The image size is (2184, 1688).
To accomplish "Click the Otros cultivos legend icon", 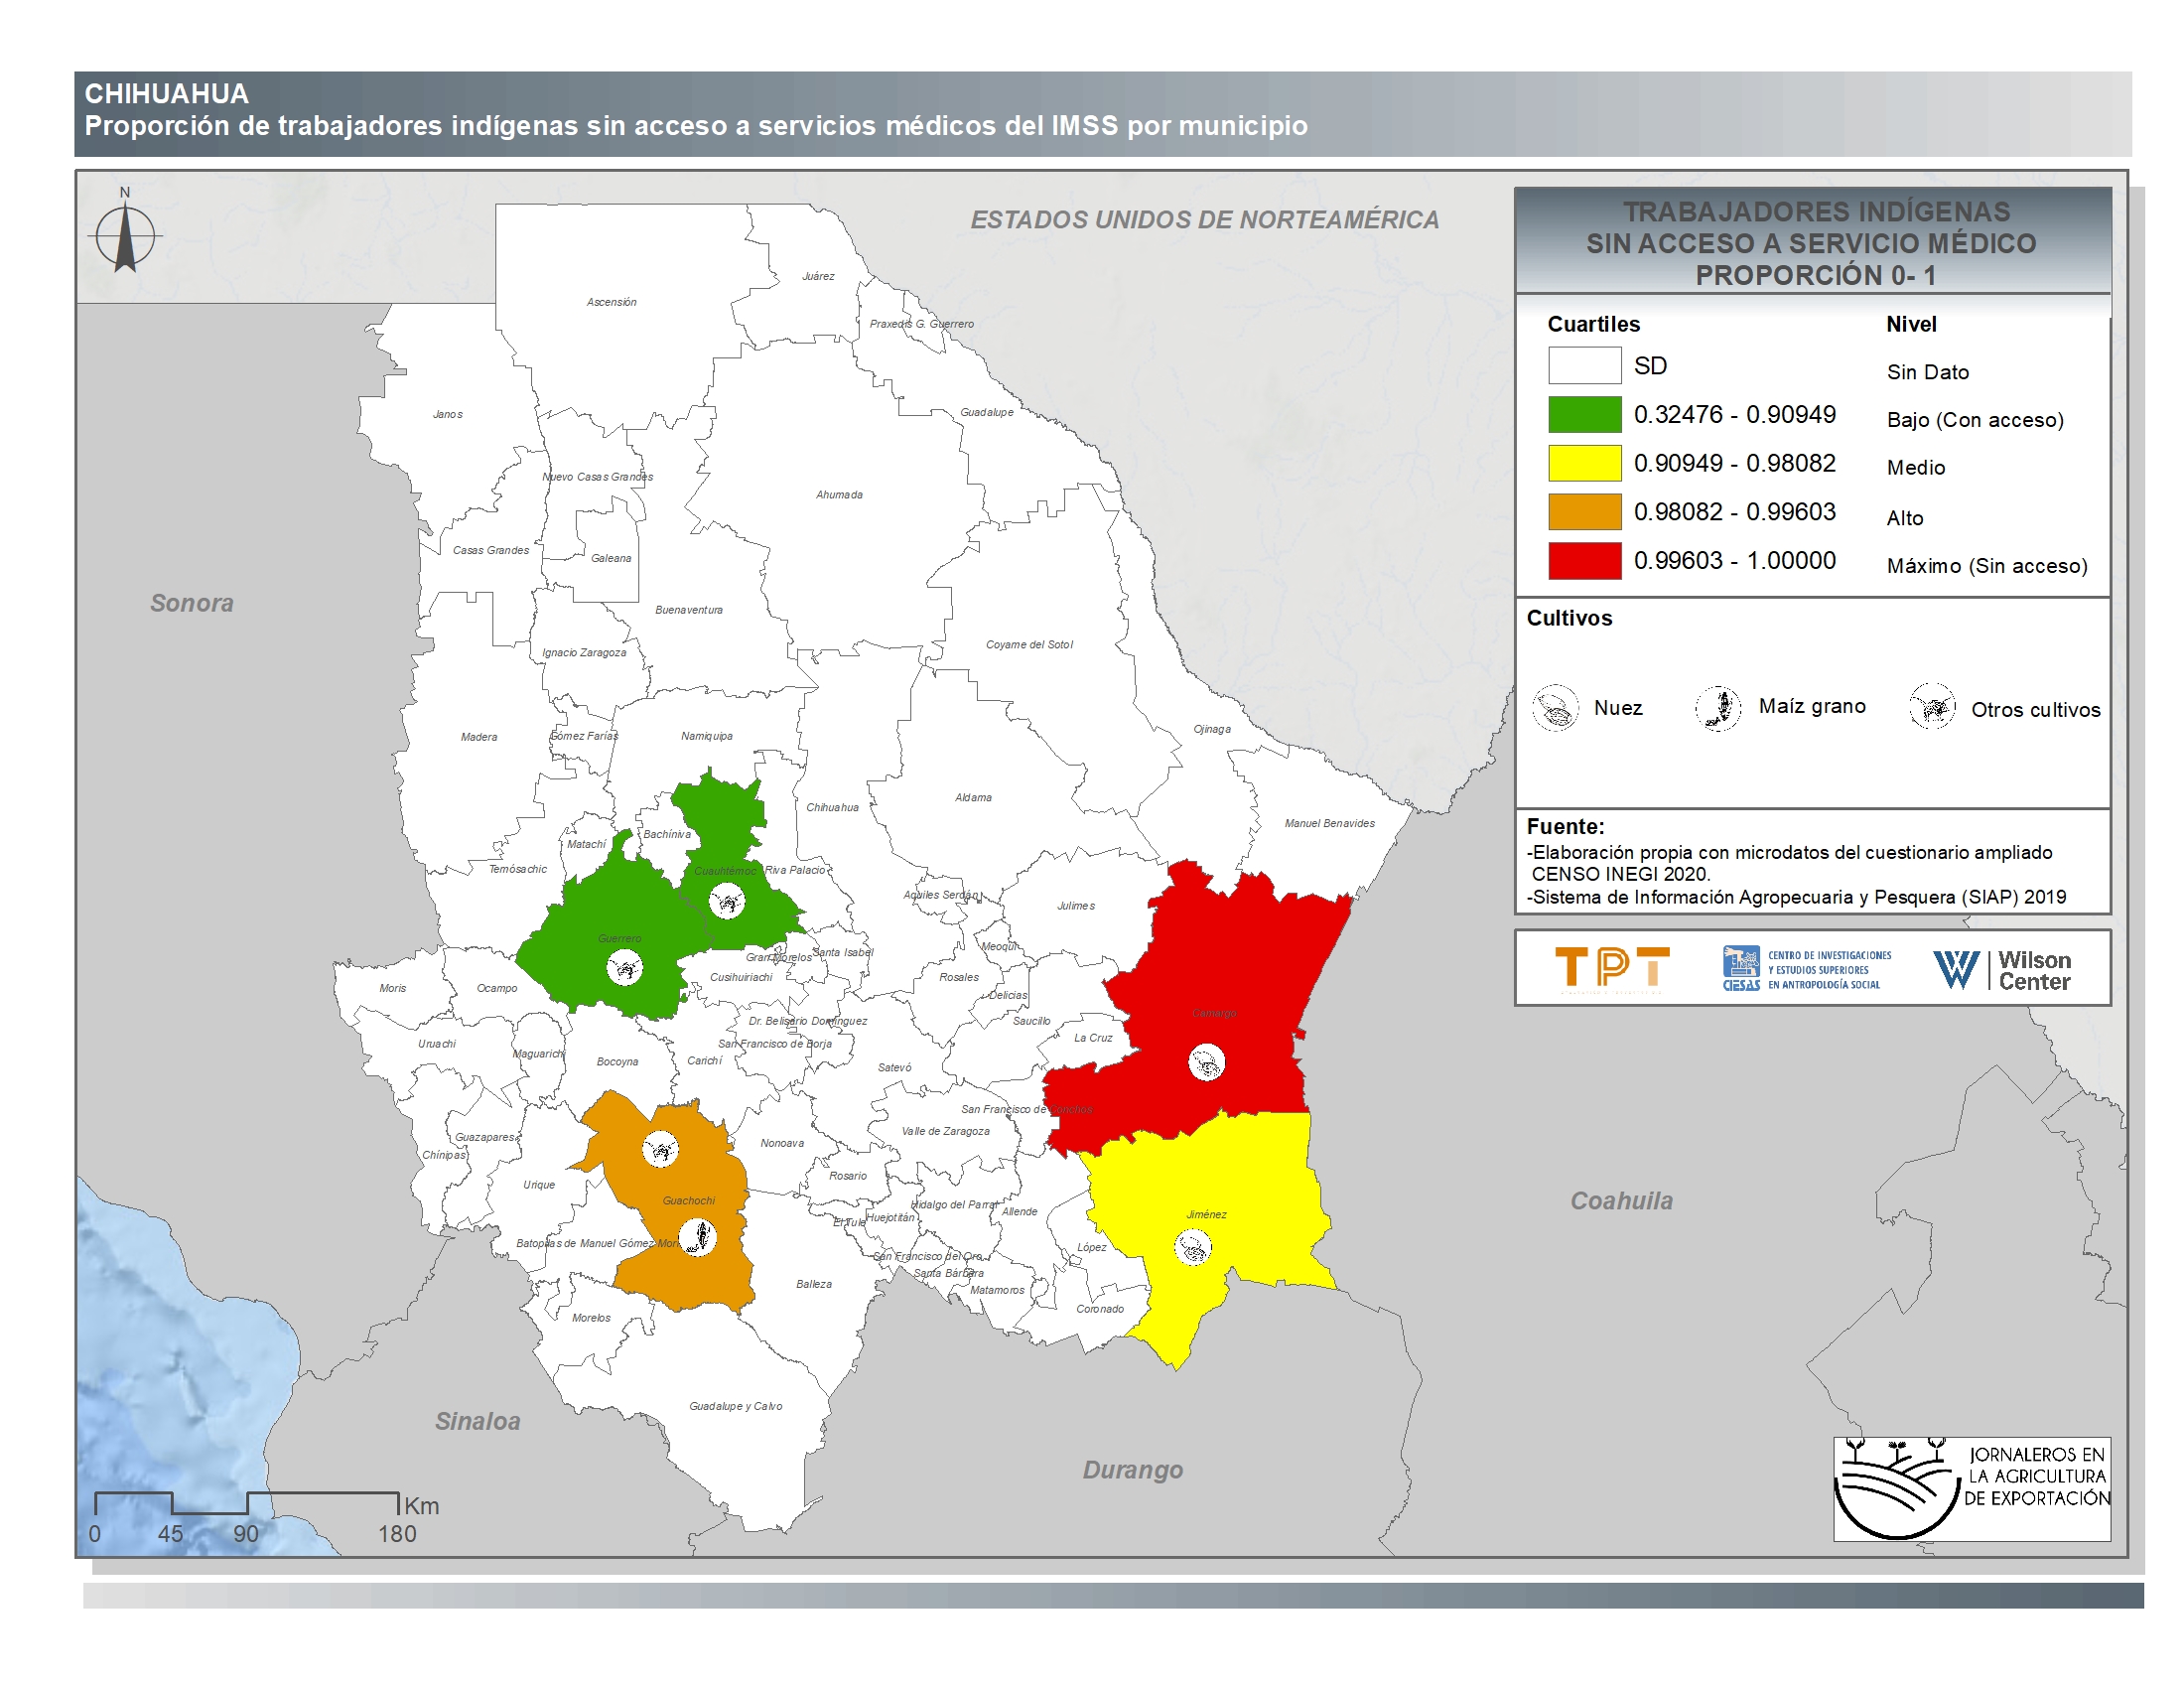I will click(x=1931, y=707).
